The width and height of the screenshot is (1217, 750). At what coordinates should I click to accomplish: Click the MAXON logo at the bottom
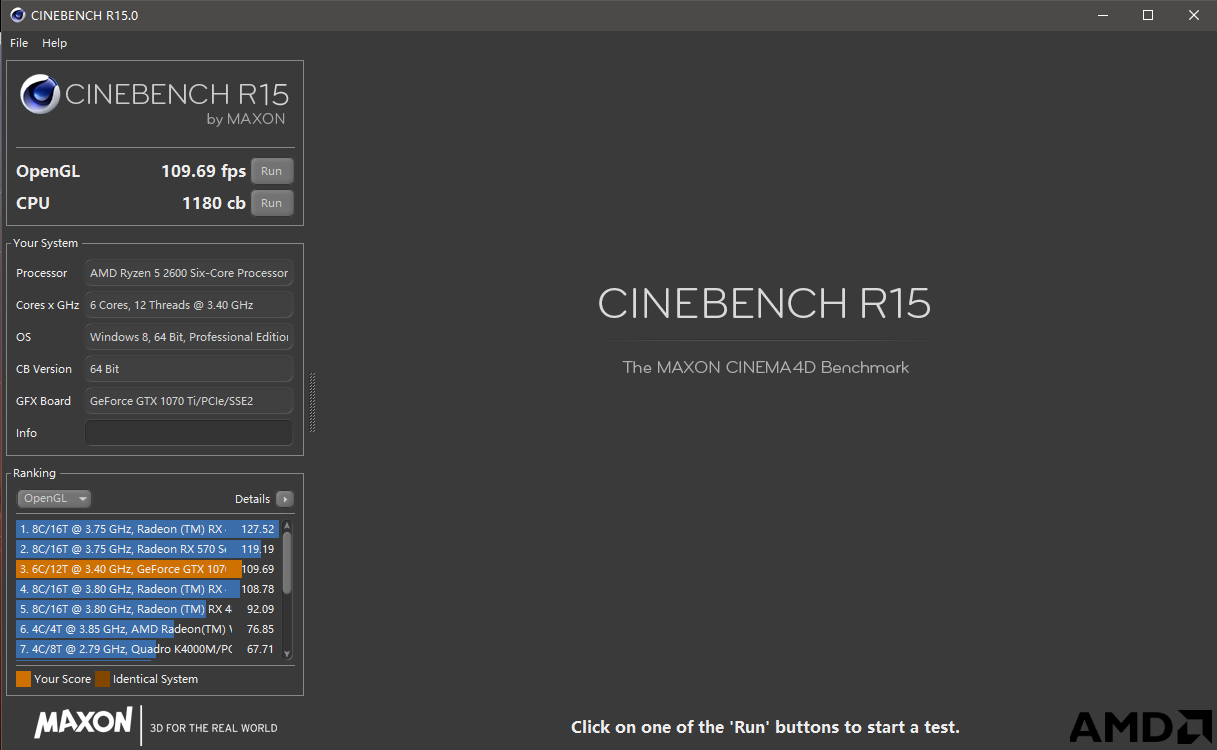(83, 723)
